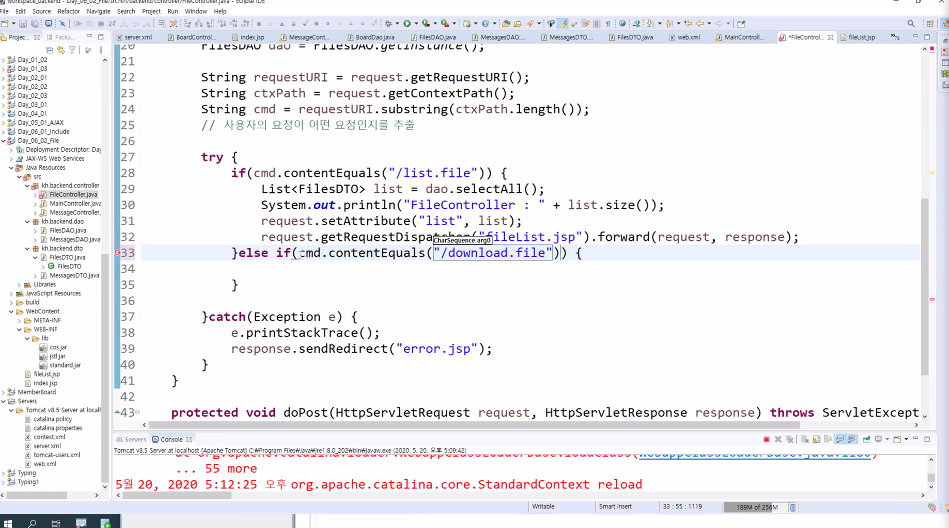The image size is (949, 528).
Task: Click the Toggle Mark Occurrences highlighter icon
Action: tap(563, 24)
